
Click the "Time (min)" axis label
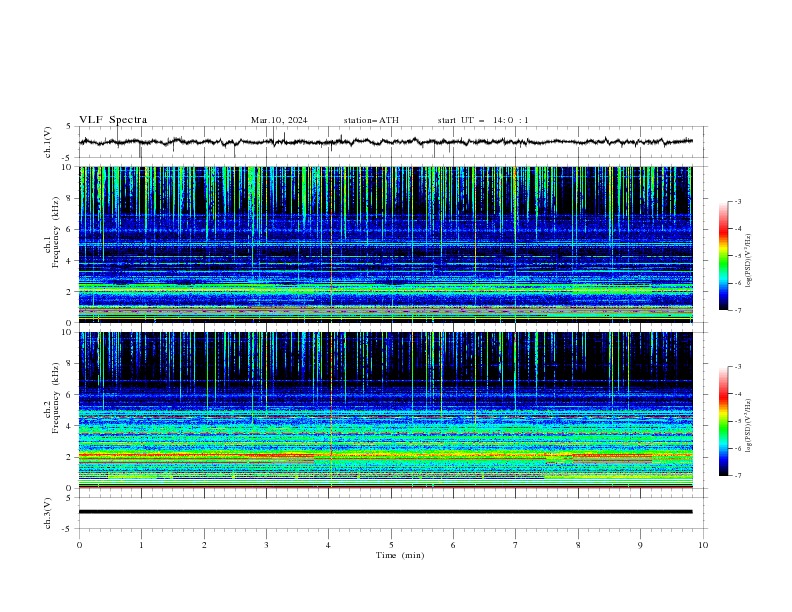tap(400, 555)
